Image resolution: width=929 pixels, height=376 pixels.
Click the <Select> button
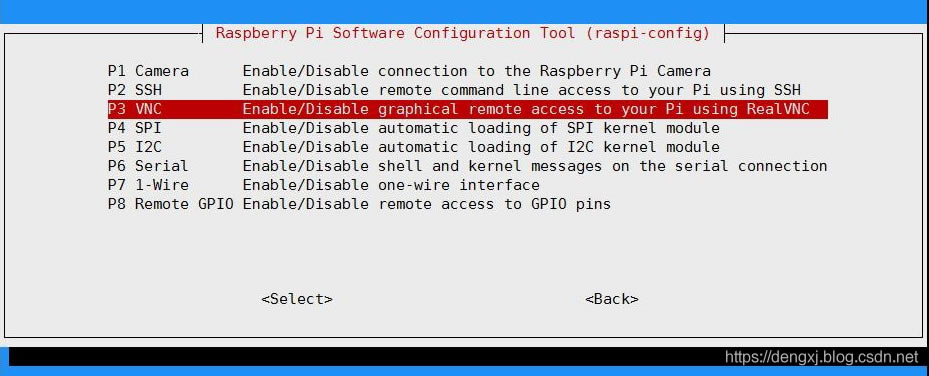pos(297,299)
